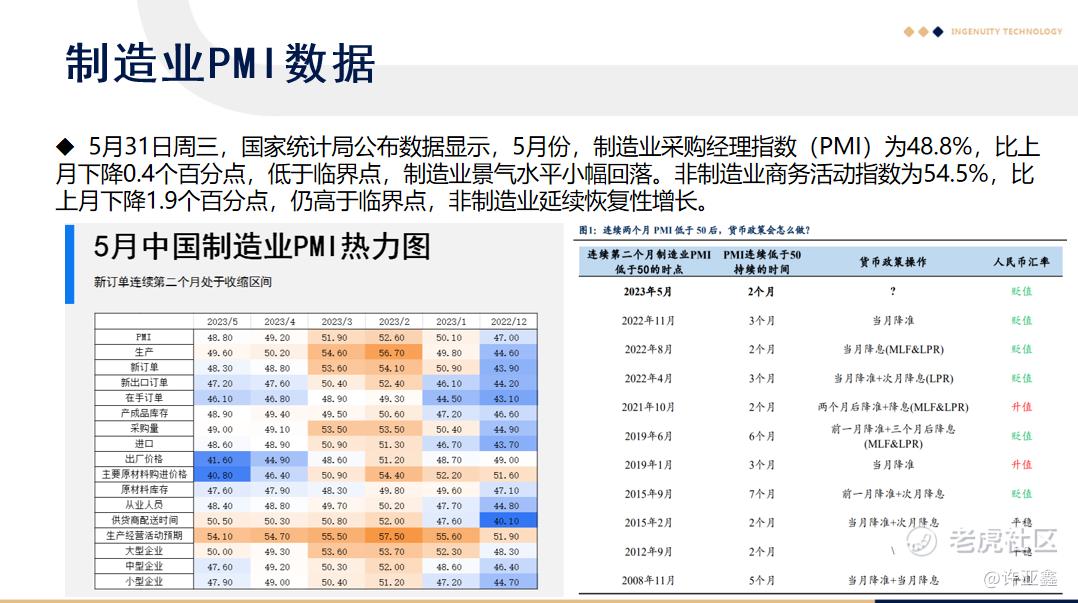
Task: Select the 2008年11月 row date
Action: pyautogui.click(x=648, y=580)
